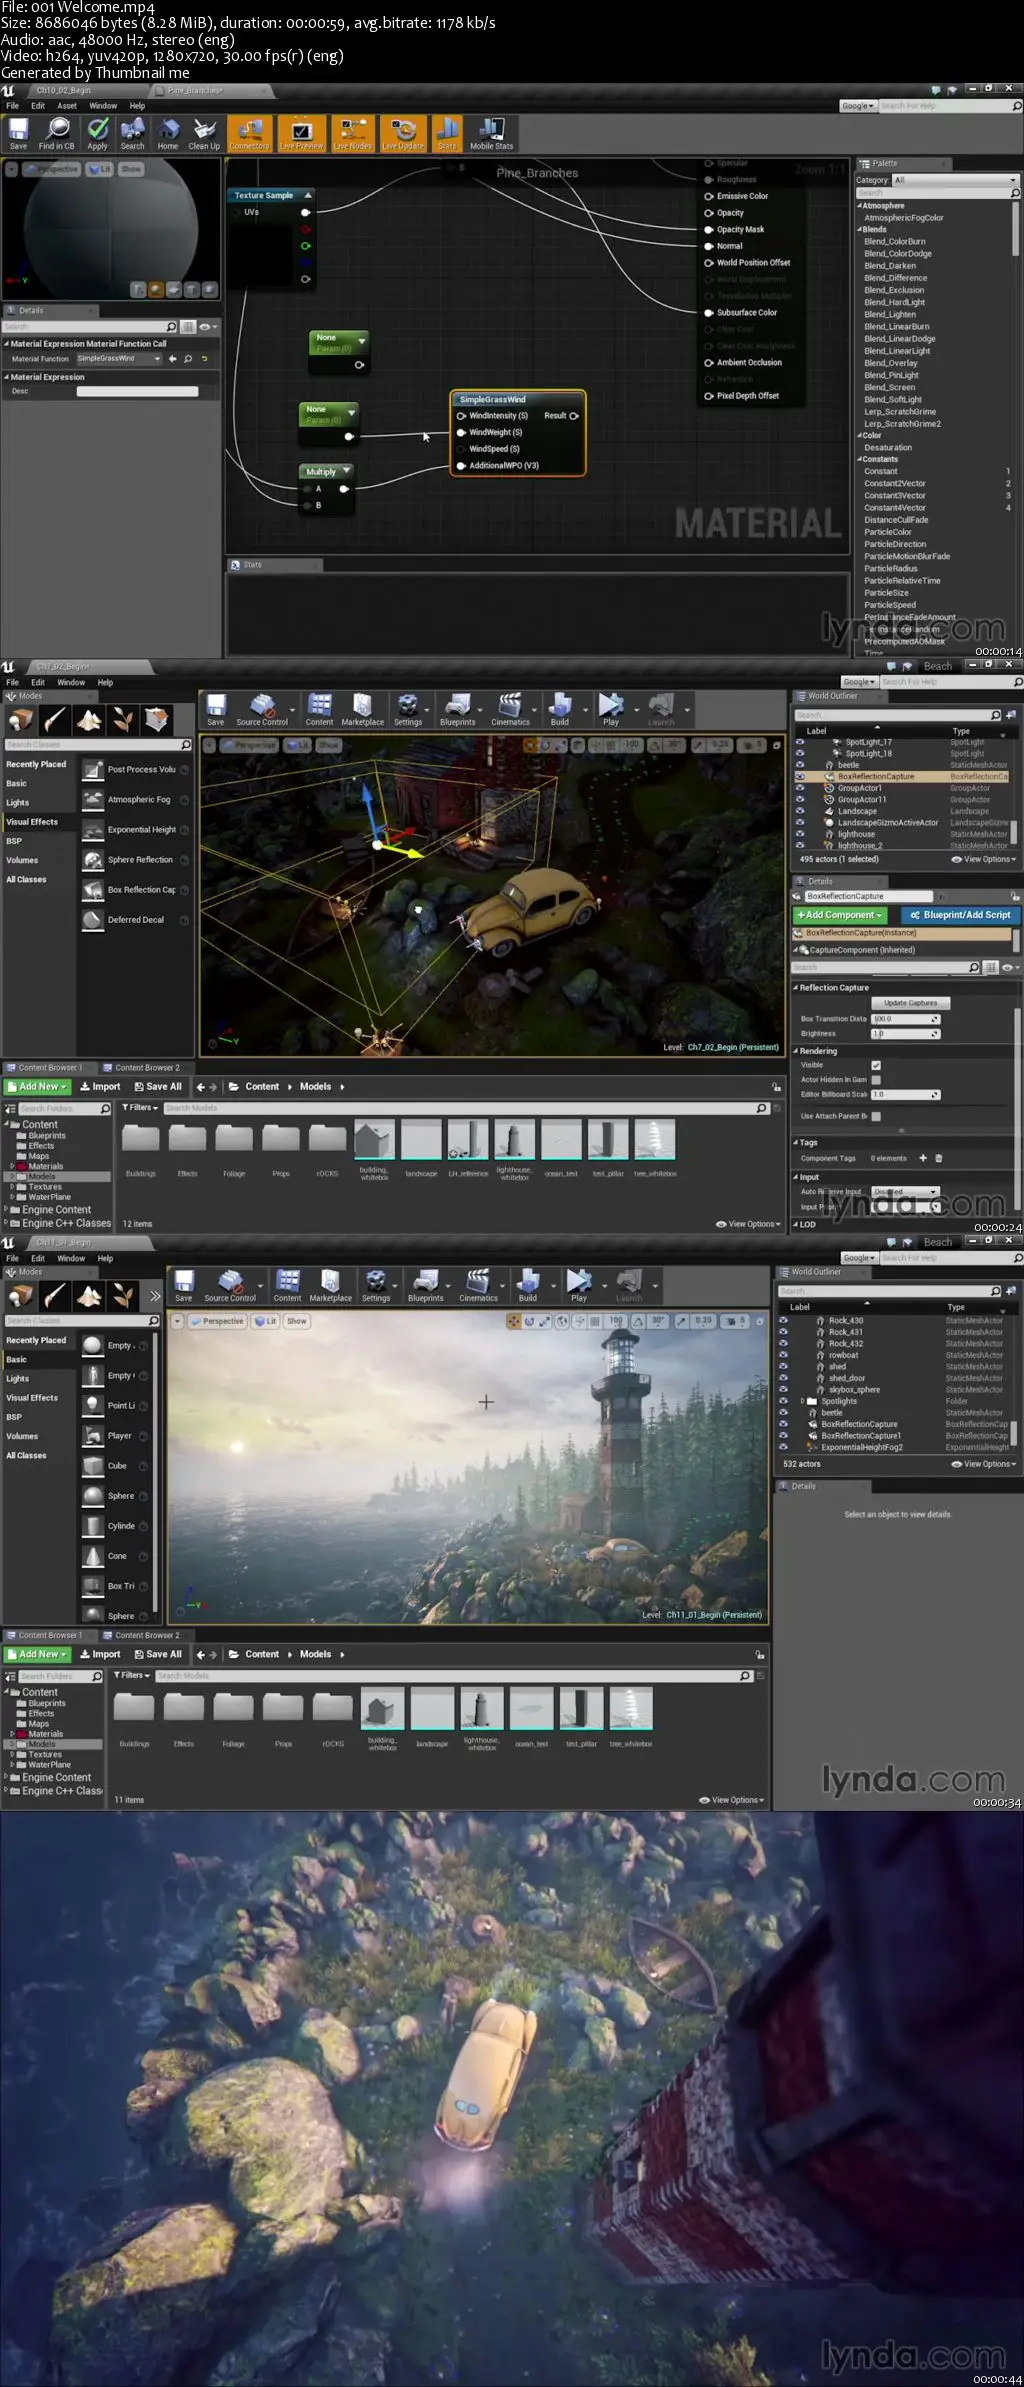
Task: Click the Update Captures button
Action: tap(910, 1003)
